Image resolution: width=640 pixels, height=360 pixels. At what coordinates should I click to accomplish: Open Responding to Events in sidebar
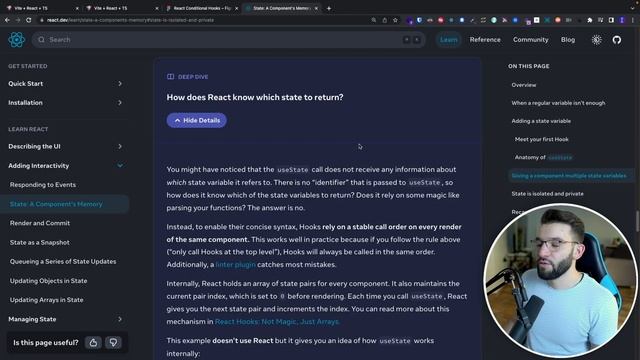pos(43,184)
